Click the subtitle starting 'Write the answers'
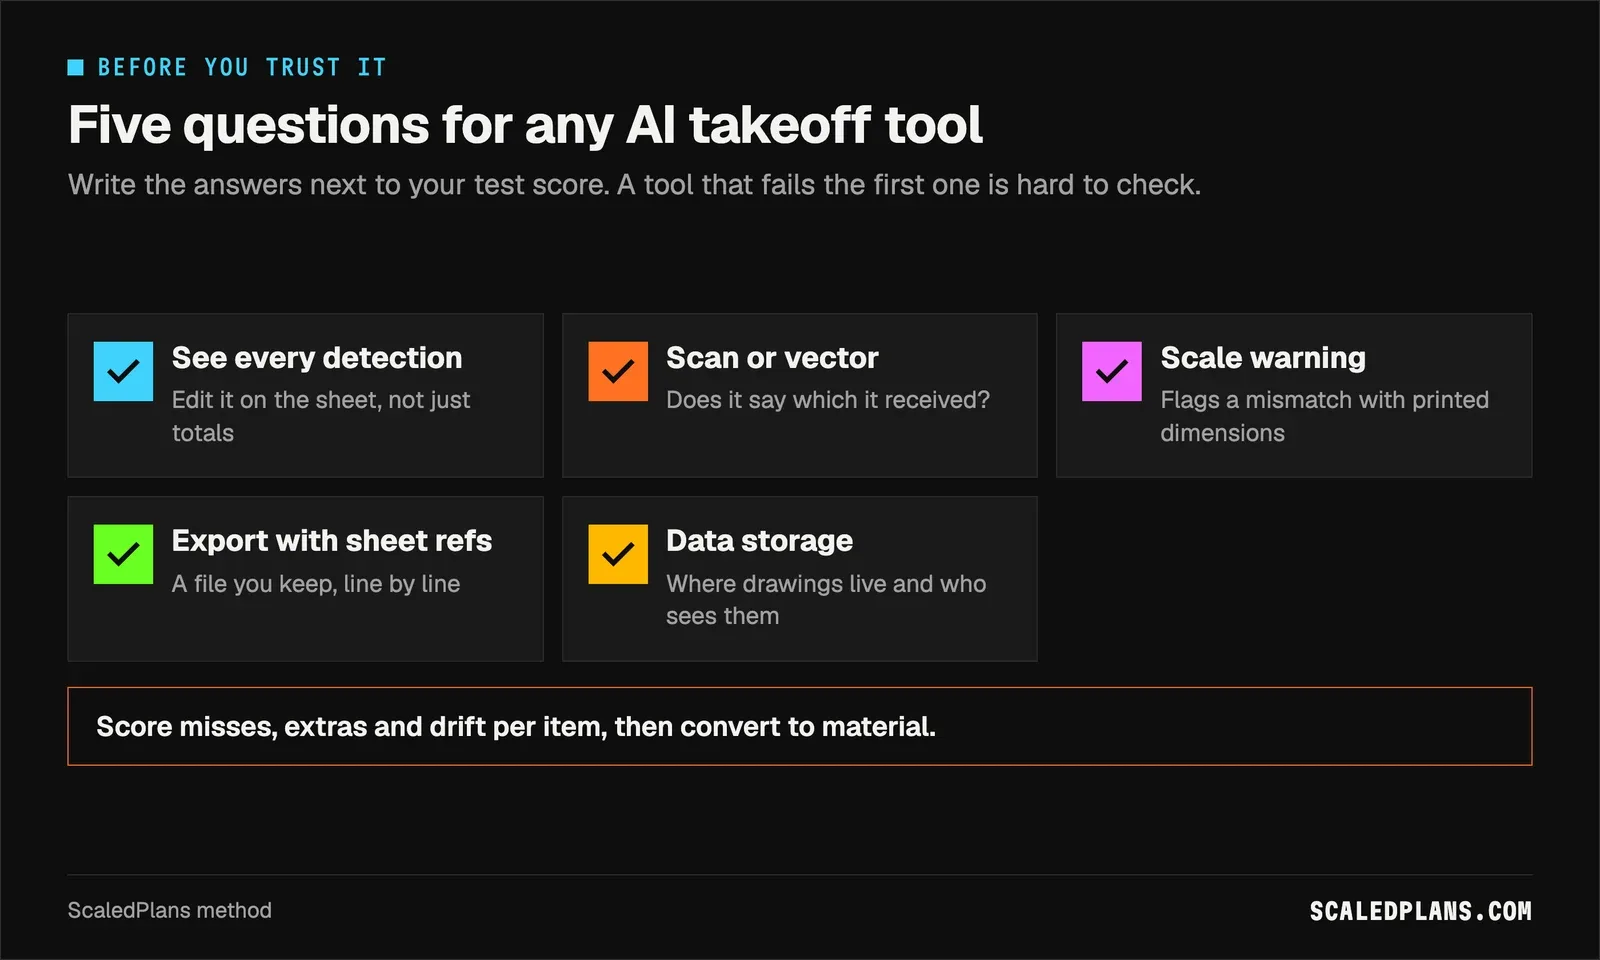 (635, 185)
